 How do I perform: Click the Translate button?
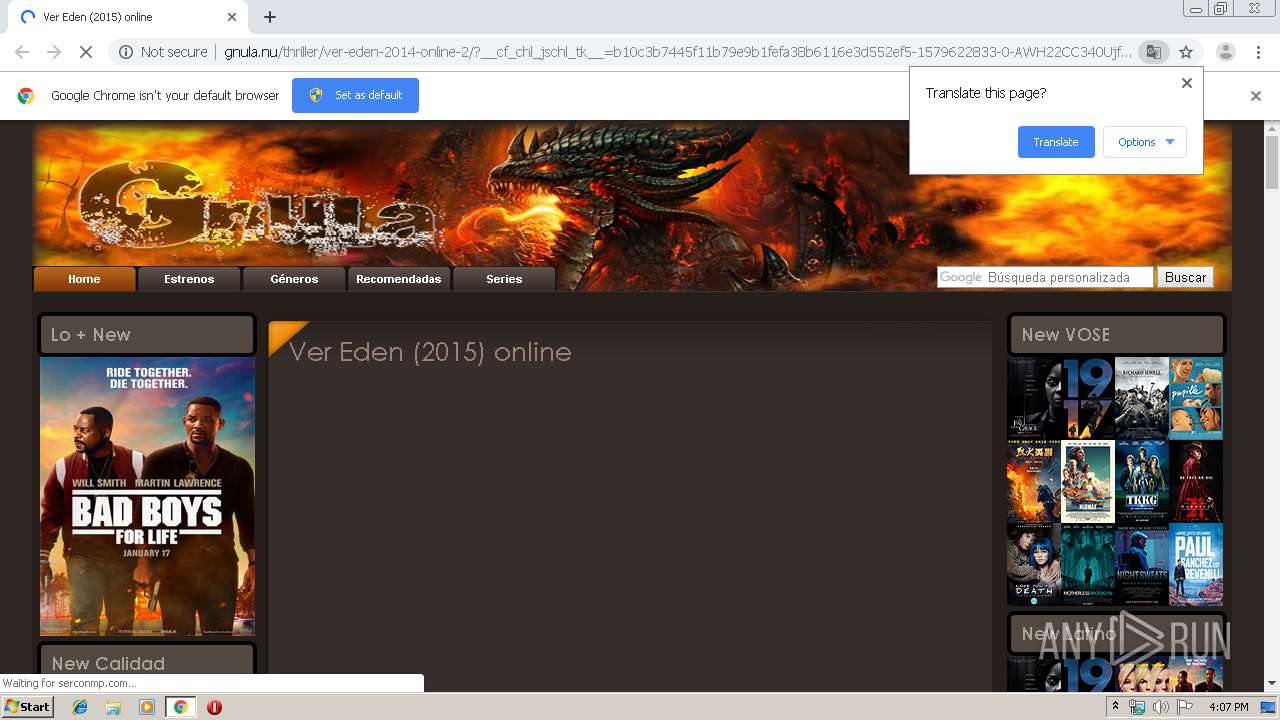pos(1056,142)
